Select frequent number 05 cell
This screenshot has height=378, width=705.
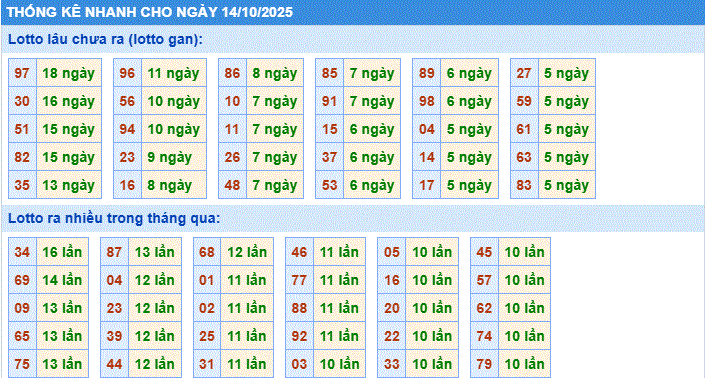pos(392,252)
